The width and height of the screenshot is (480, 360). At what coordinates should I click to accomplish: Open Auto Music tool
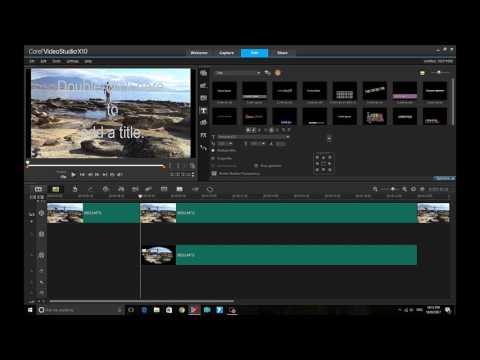(x=135, y=189)
